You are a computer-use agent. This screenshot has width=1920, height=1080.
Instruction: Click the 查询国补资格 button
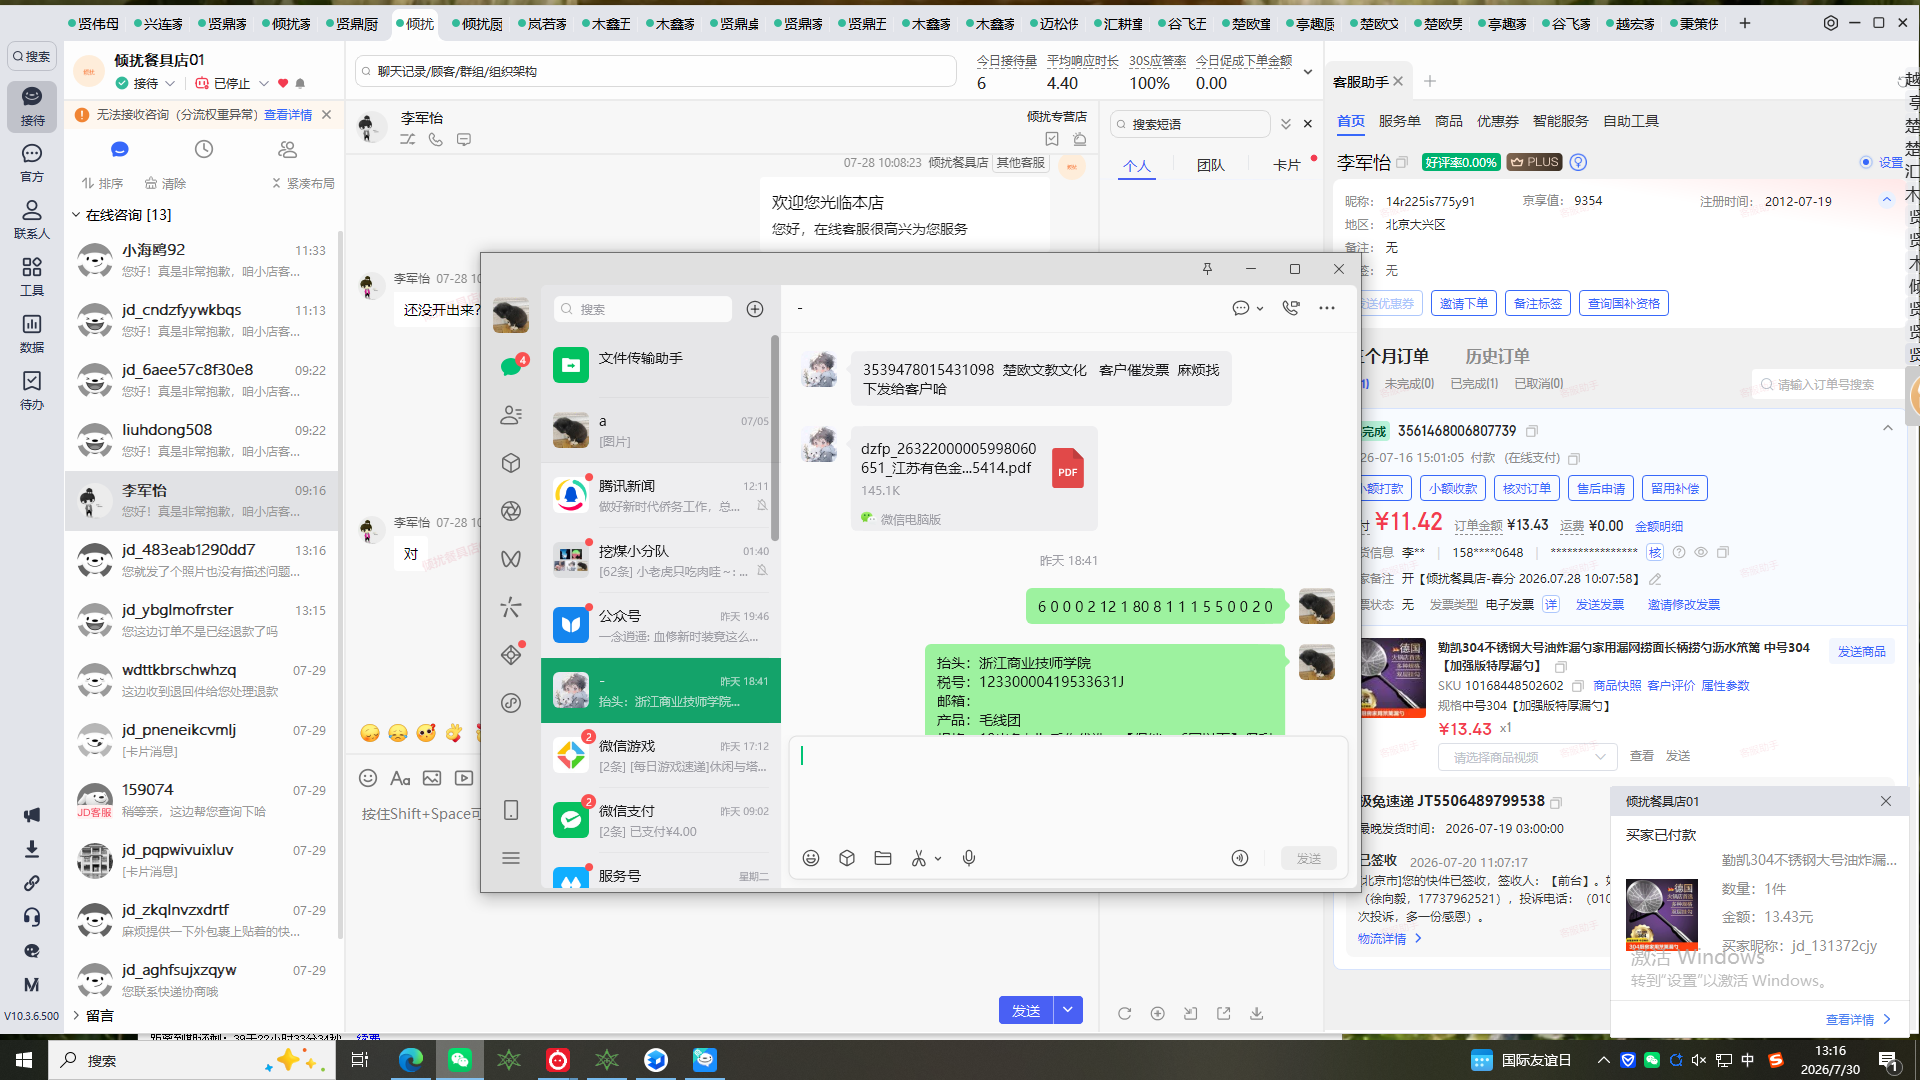[1624, 303]
